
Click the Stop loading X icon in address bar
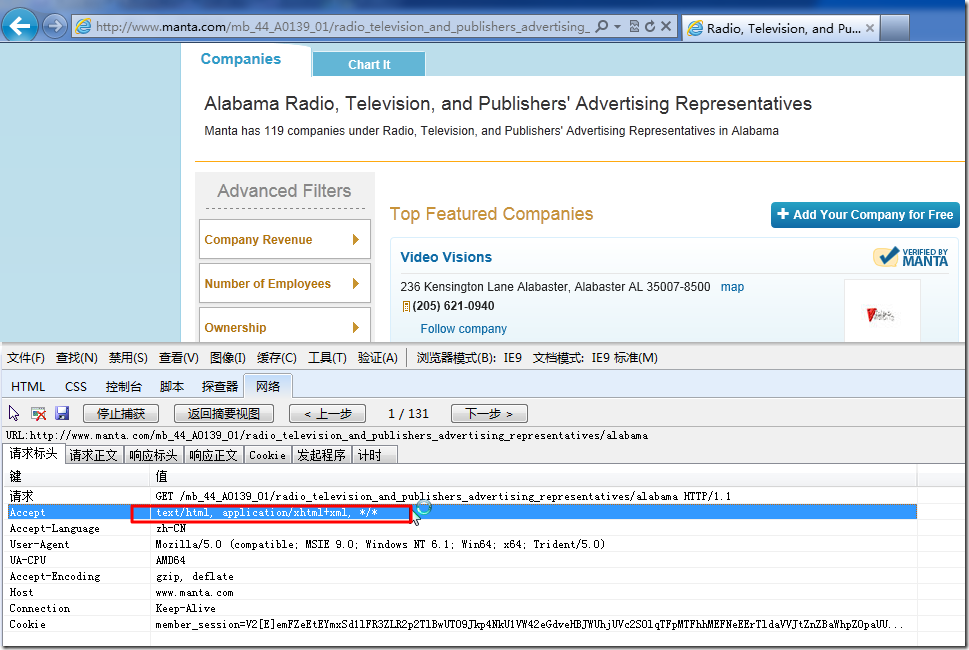click(666, 27)
